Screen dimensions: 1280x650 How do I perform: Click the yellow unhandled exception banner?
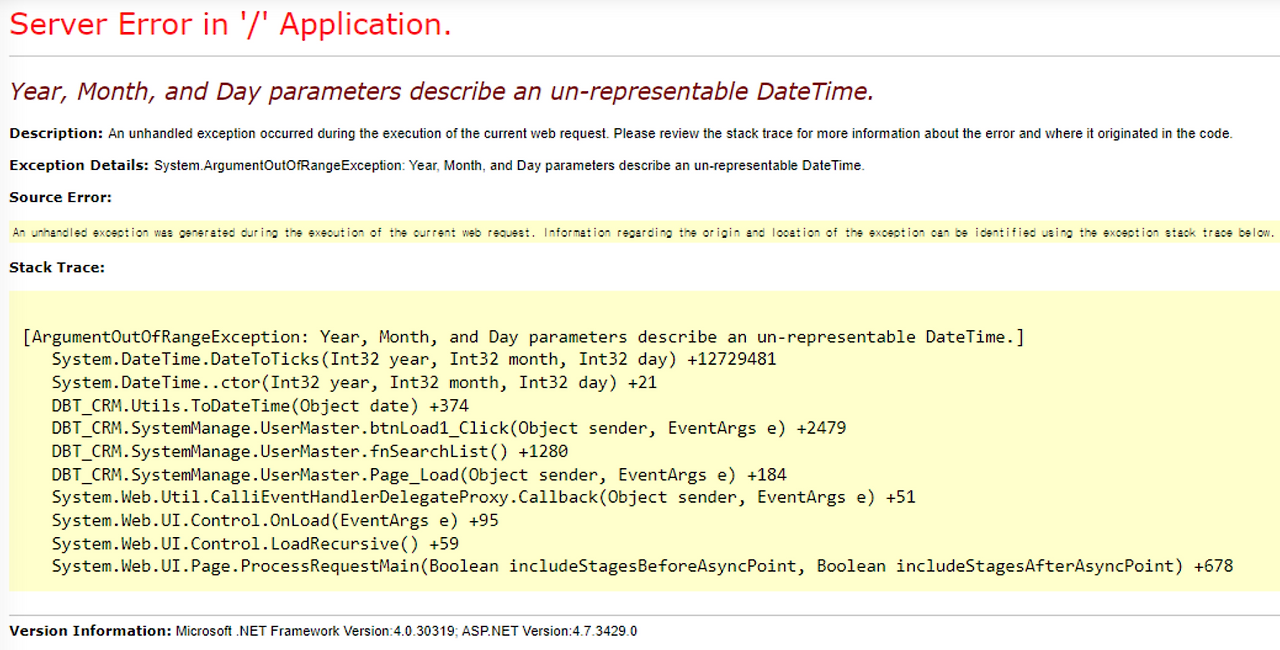(x=640, y=231)
